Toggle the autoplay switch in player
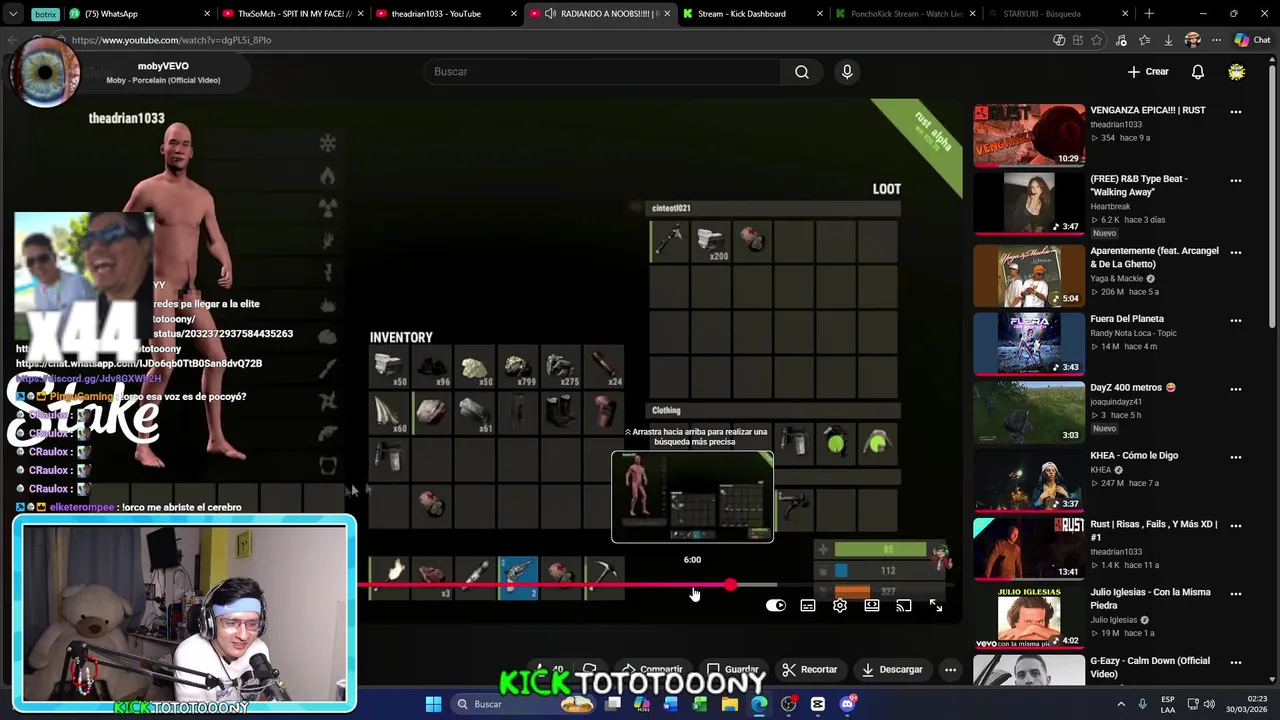 pos(776,606)
